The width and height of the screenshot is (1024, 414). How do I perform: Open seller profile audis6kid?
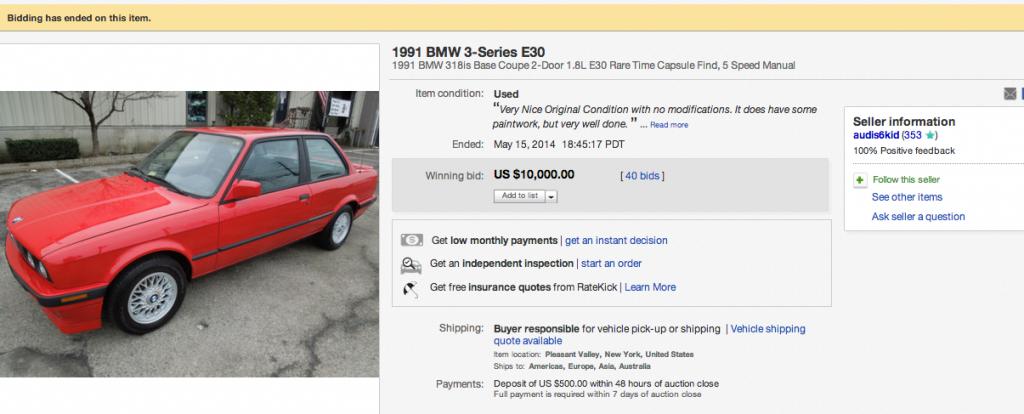coord(876,135)
